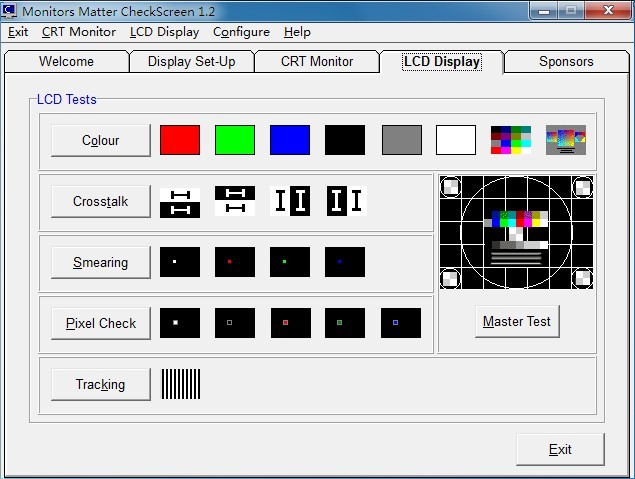
Task: Click the color bars test pattern icon
Action: pos(511,140)
